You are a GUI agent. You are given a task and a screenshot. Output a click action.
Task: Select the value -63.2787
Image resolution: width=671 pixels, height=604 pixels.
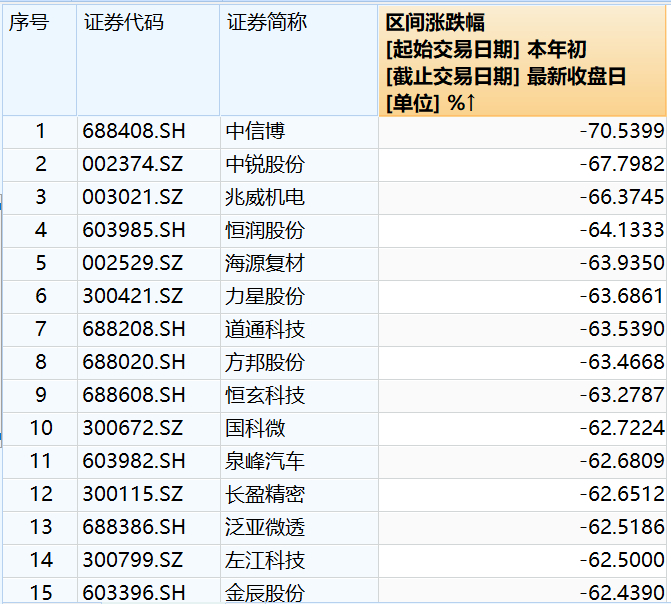point(622,395)
